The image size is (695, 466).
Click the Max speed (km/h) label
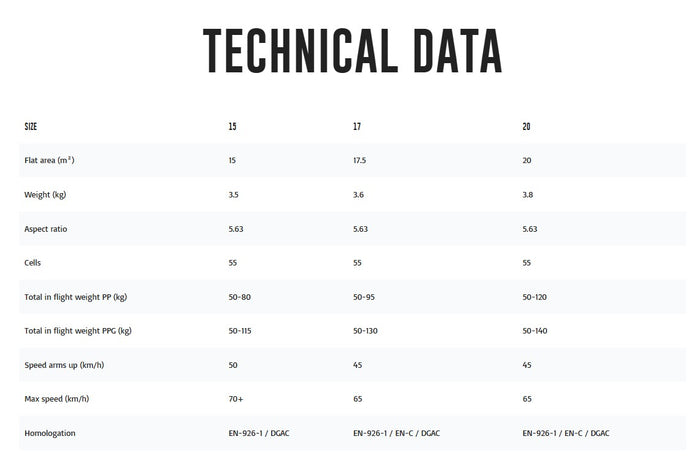(x=57, y=399)
